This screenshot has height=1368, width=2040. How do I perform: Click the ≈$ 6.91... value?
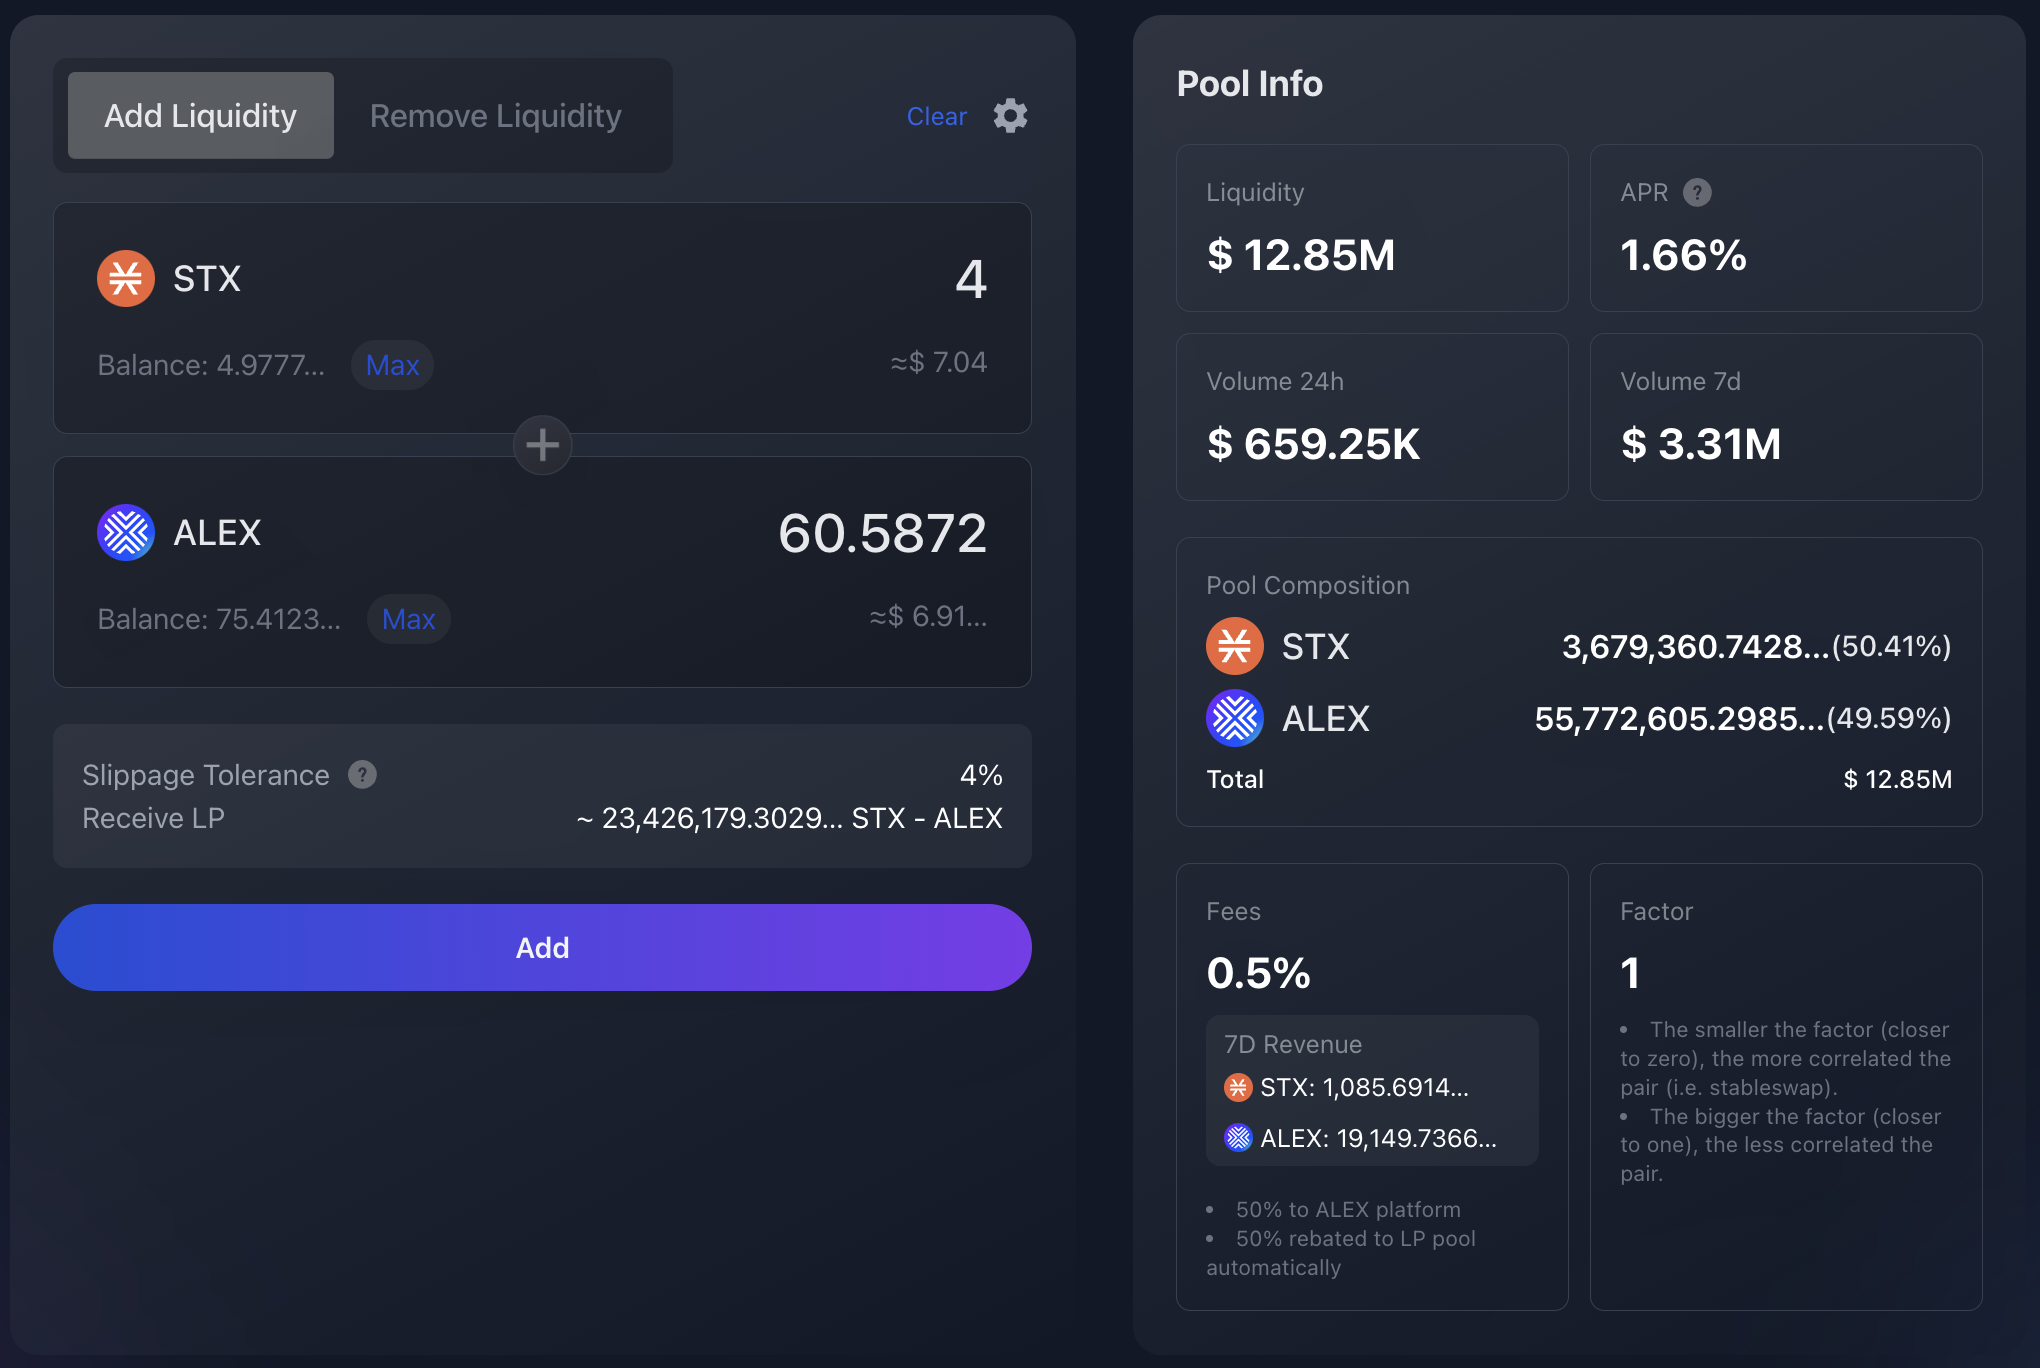coord(928,616)
